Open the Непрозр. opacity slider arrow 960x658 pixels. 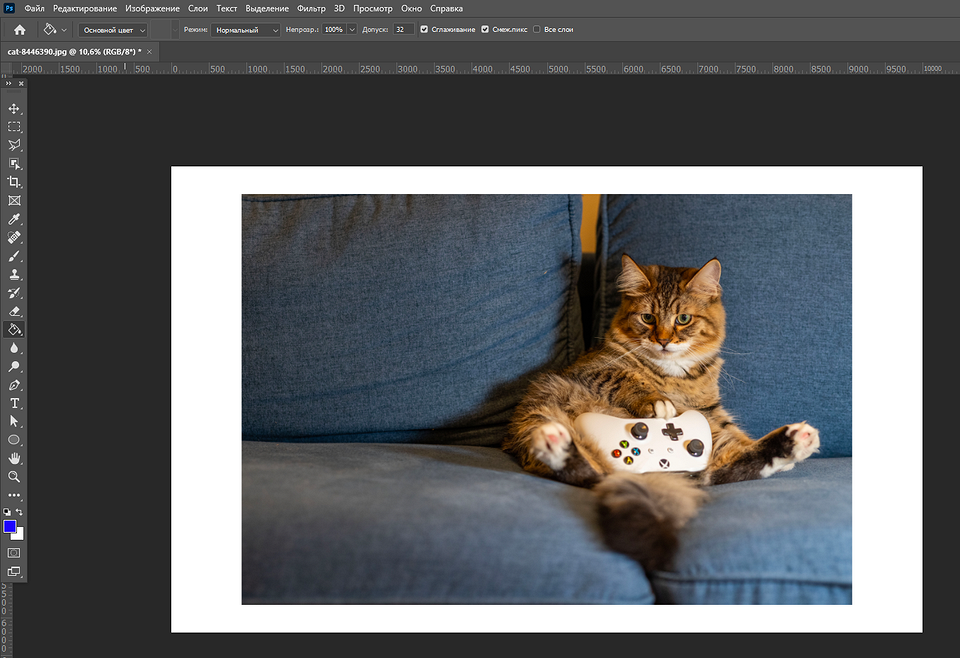352,30
